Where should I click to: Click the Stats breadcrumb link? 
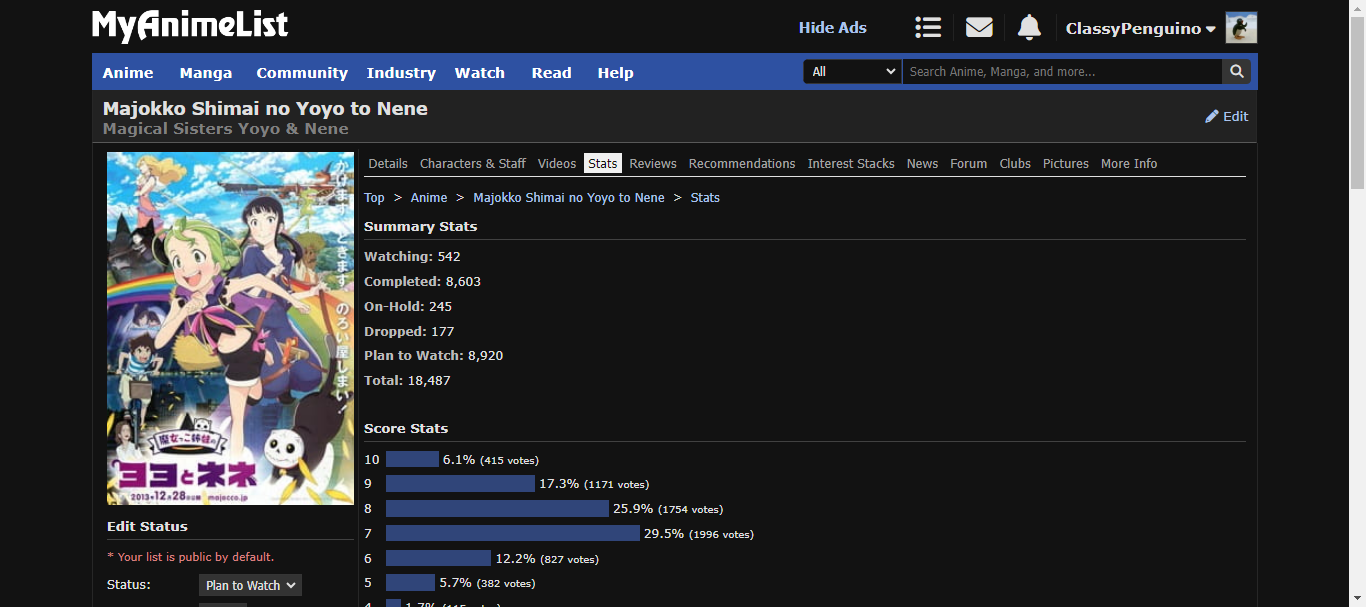705,198
